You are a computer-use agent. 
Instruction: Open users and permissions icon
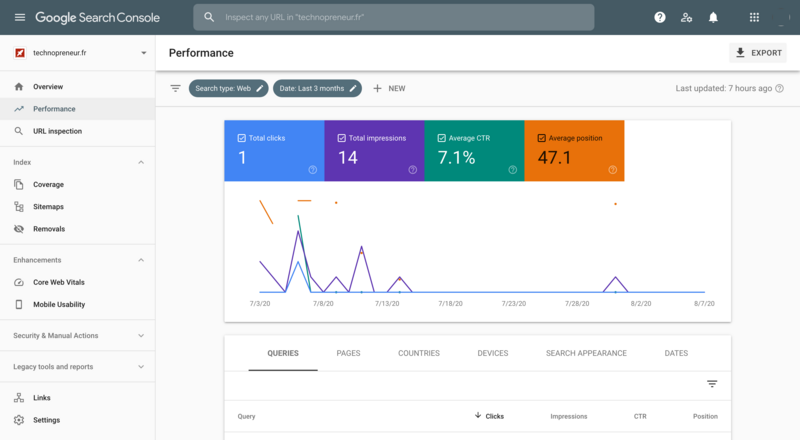pos(686,17)
